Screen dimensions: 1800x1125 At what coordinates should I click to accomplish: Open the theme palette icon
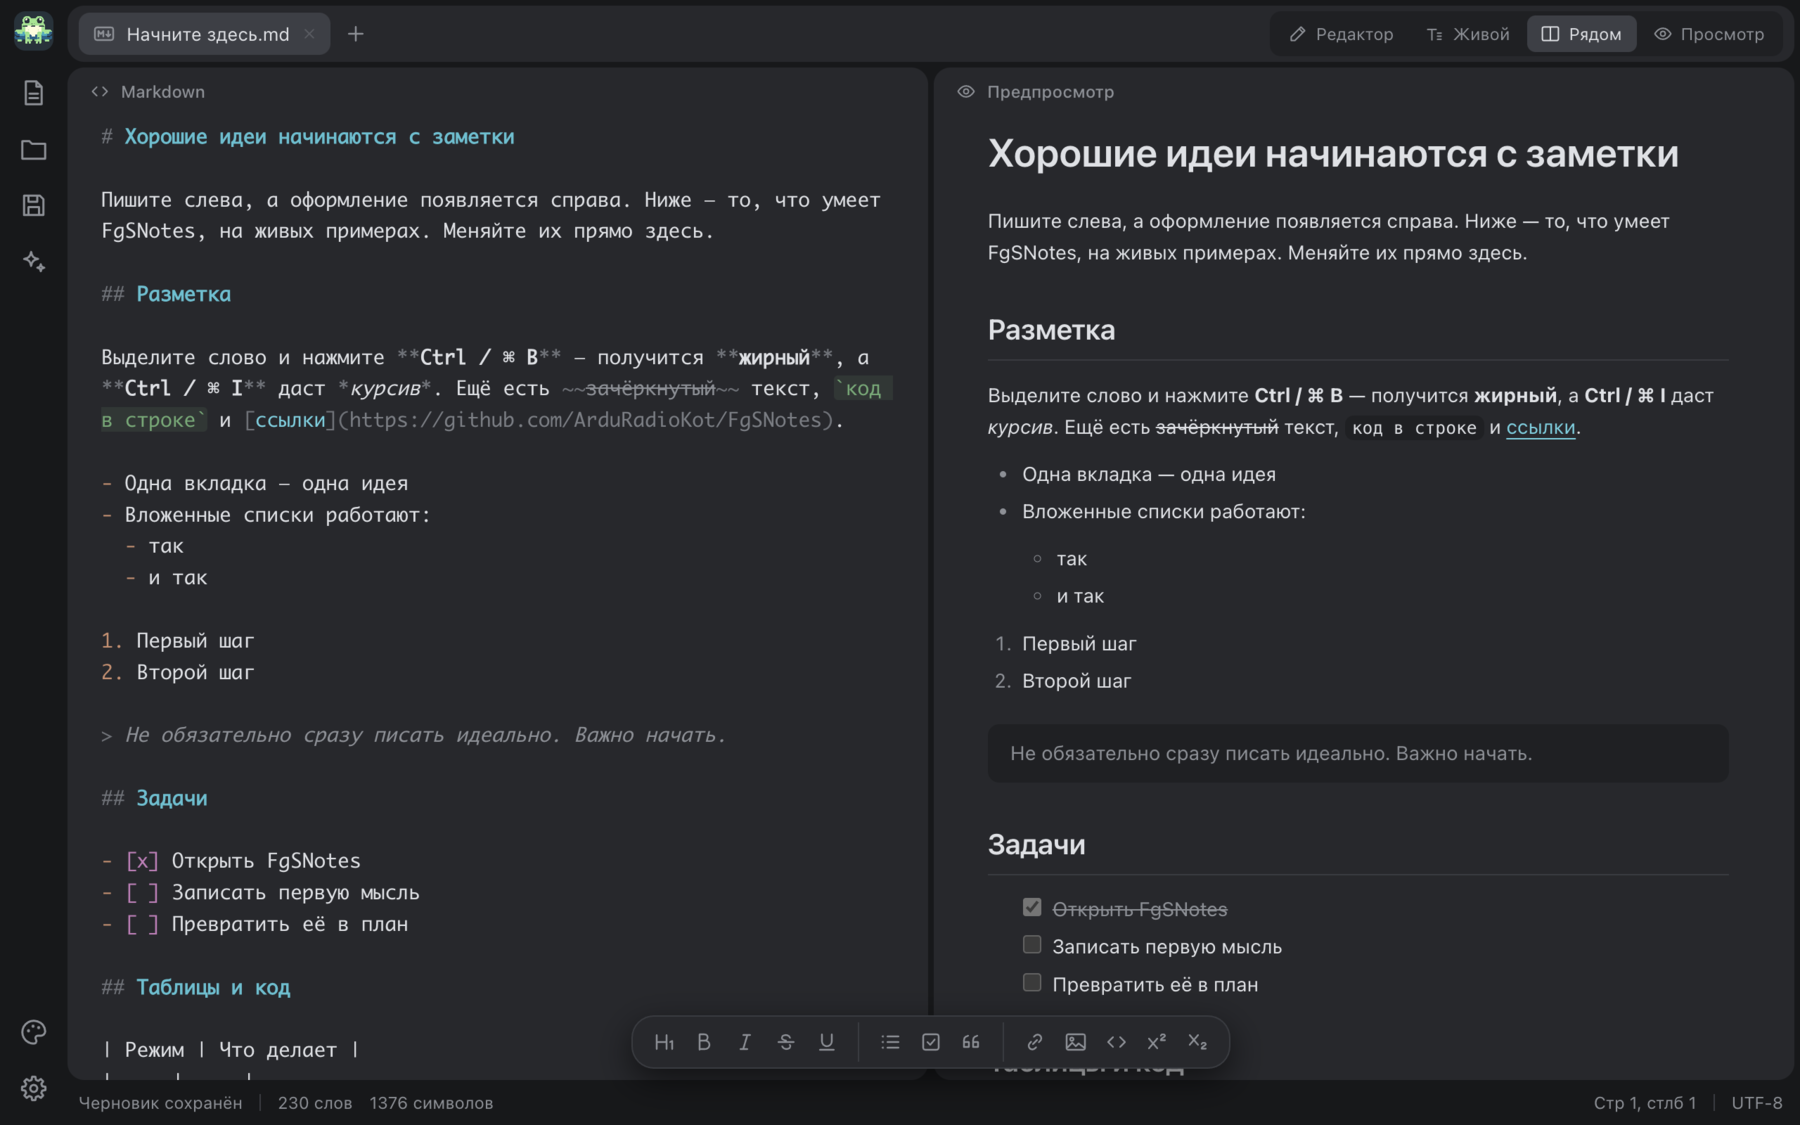[33, 1032]
